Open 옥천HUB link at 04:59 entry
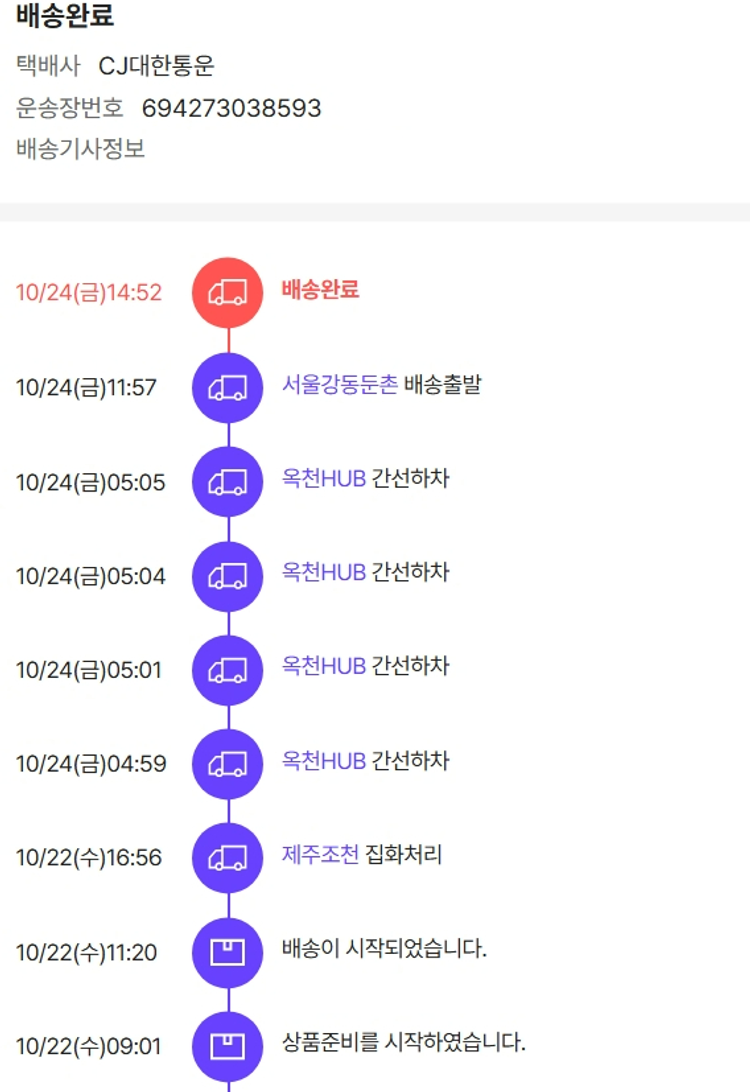The width and height of the screenshot is (750, 1092). (x=324, y=761)
